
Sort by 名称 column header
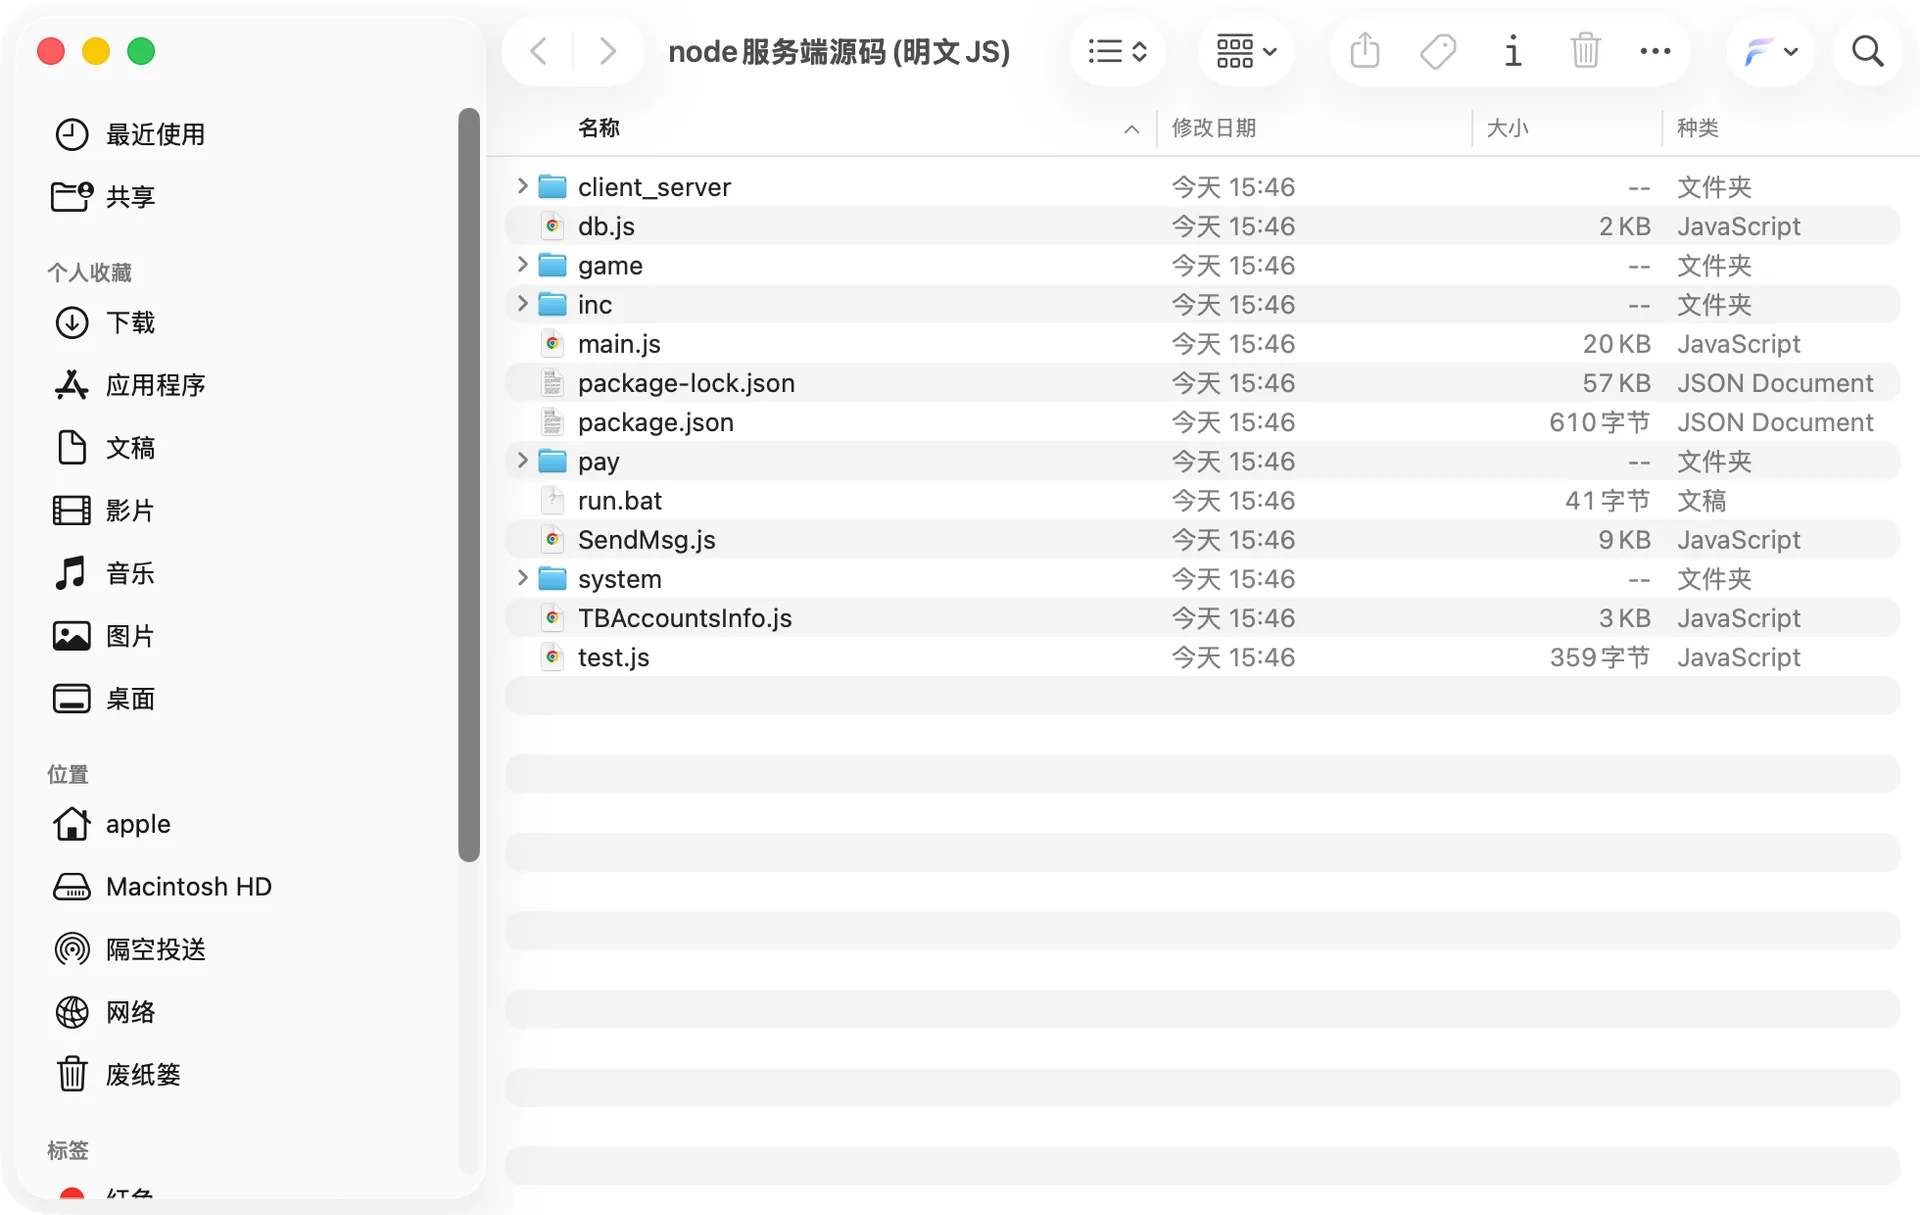click(x=599, y=128)
